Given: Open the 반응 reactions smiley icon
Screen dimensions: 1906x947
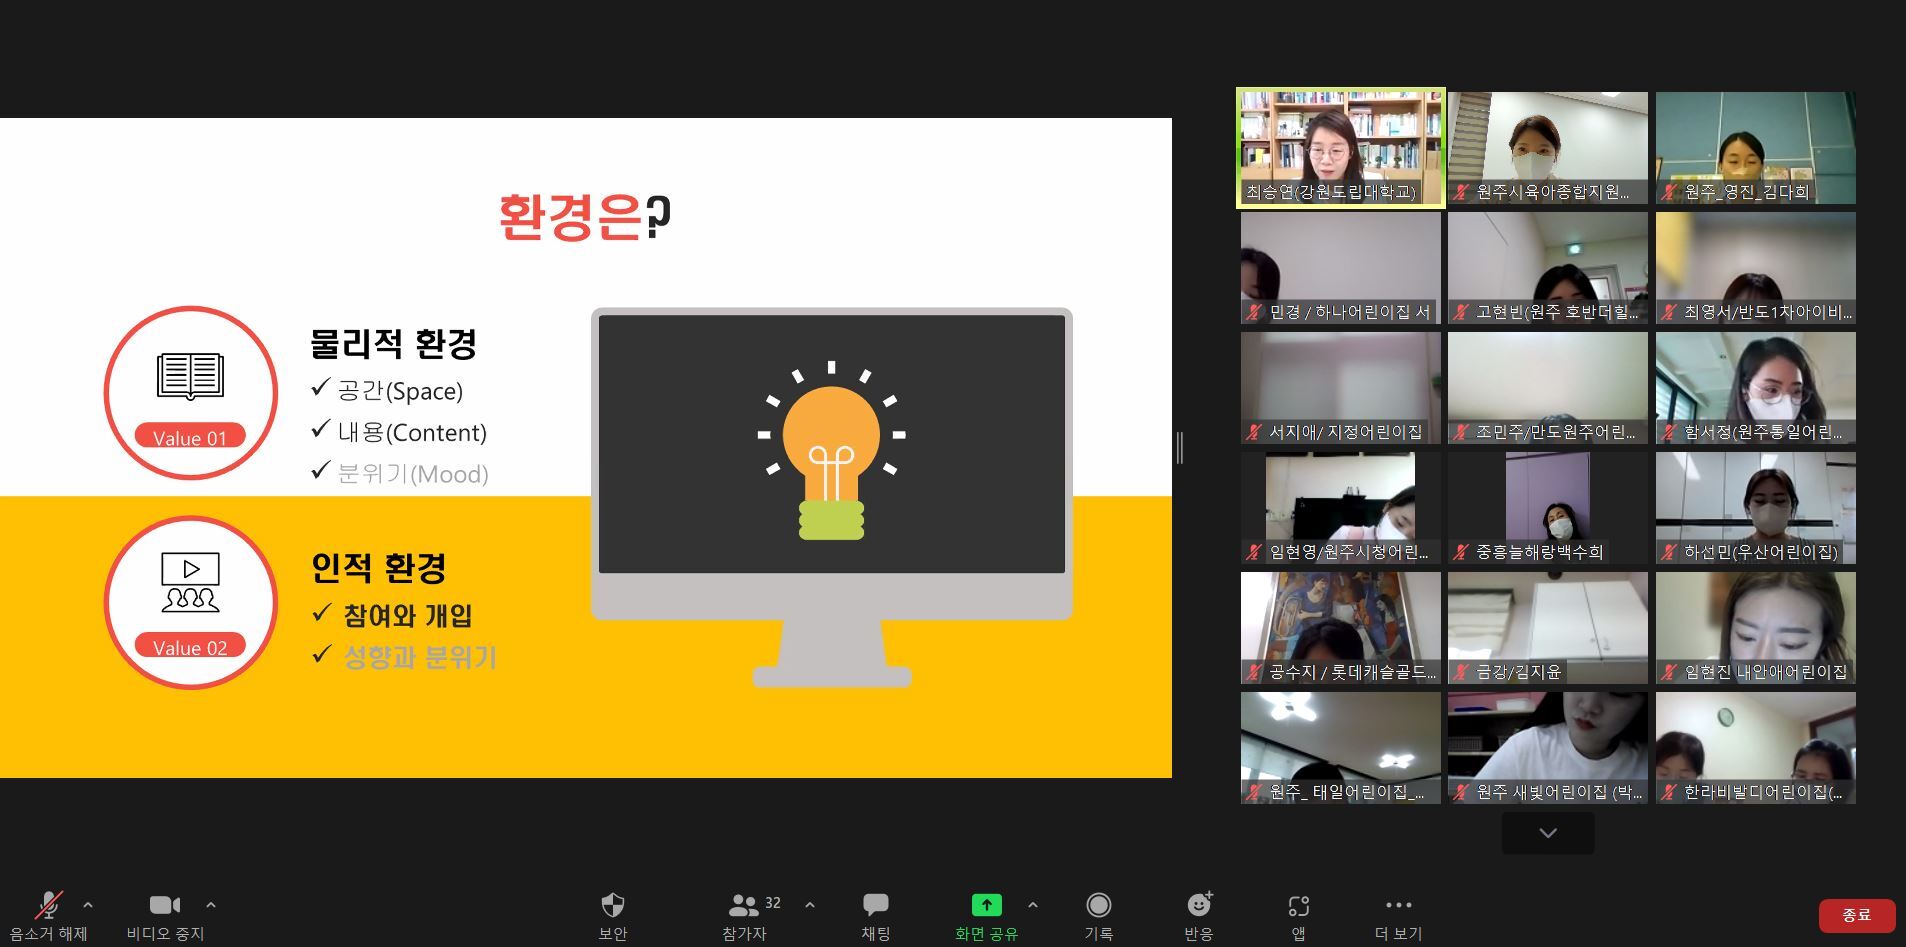Looking at the screenshot, I should pos(1199,904).
